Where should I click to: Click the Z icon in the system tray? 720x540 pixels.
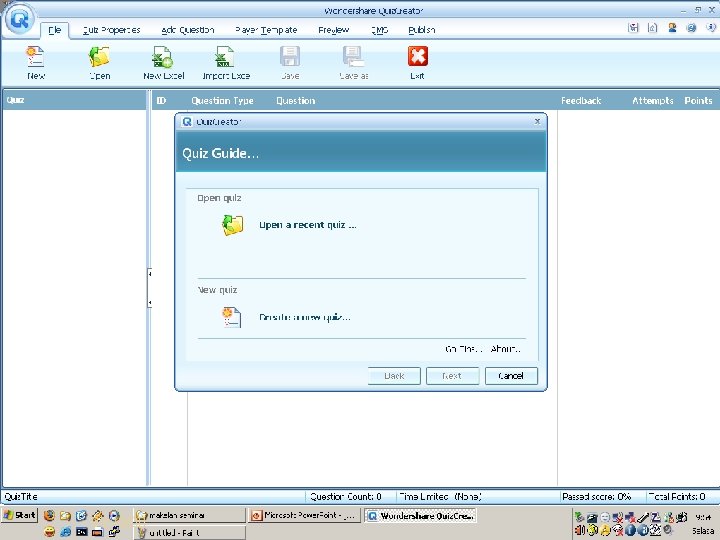point(656,518)
